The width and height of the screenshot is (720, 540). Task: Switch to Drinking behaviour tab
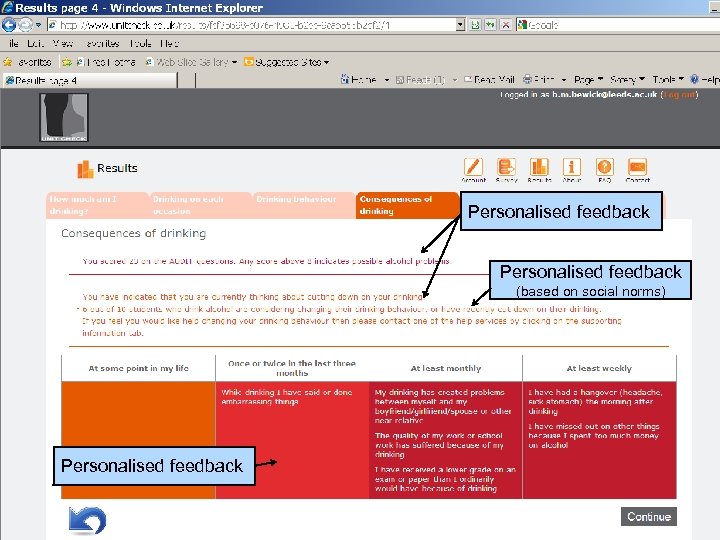pos(304,205)
